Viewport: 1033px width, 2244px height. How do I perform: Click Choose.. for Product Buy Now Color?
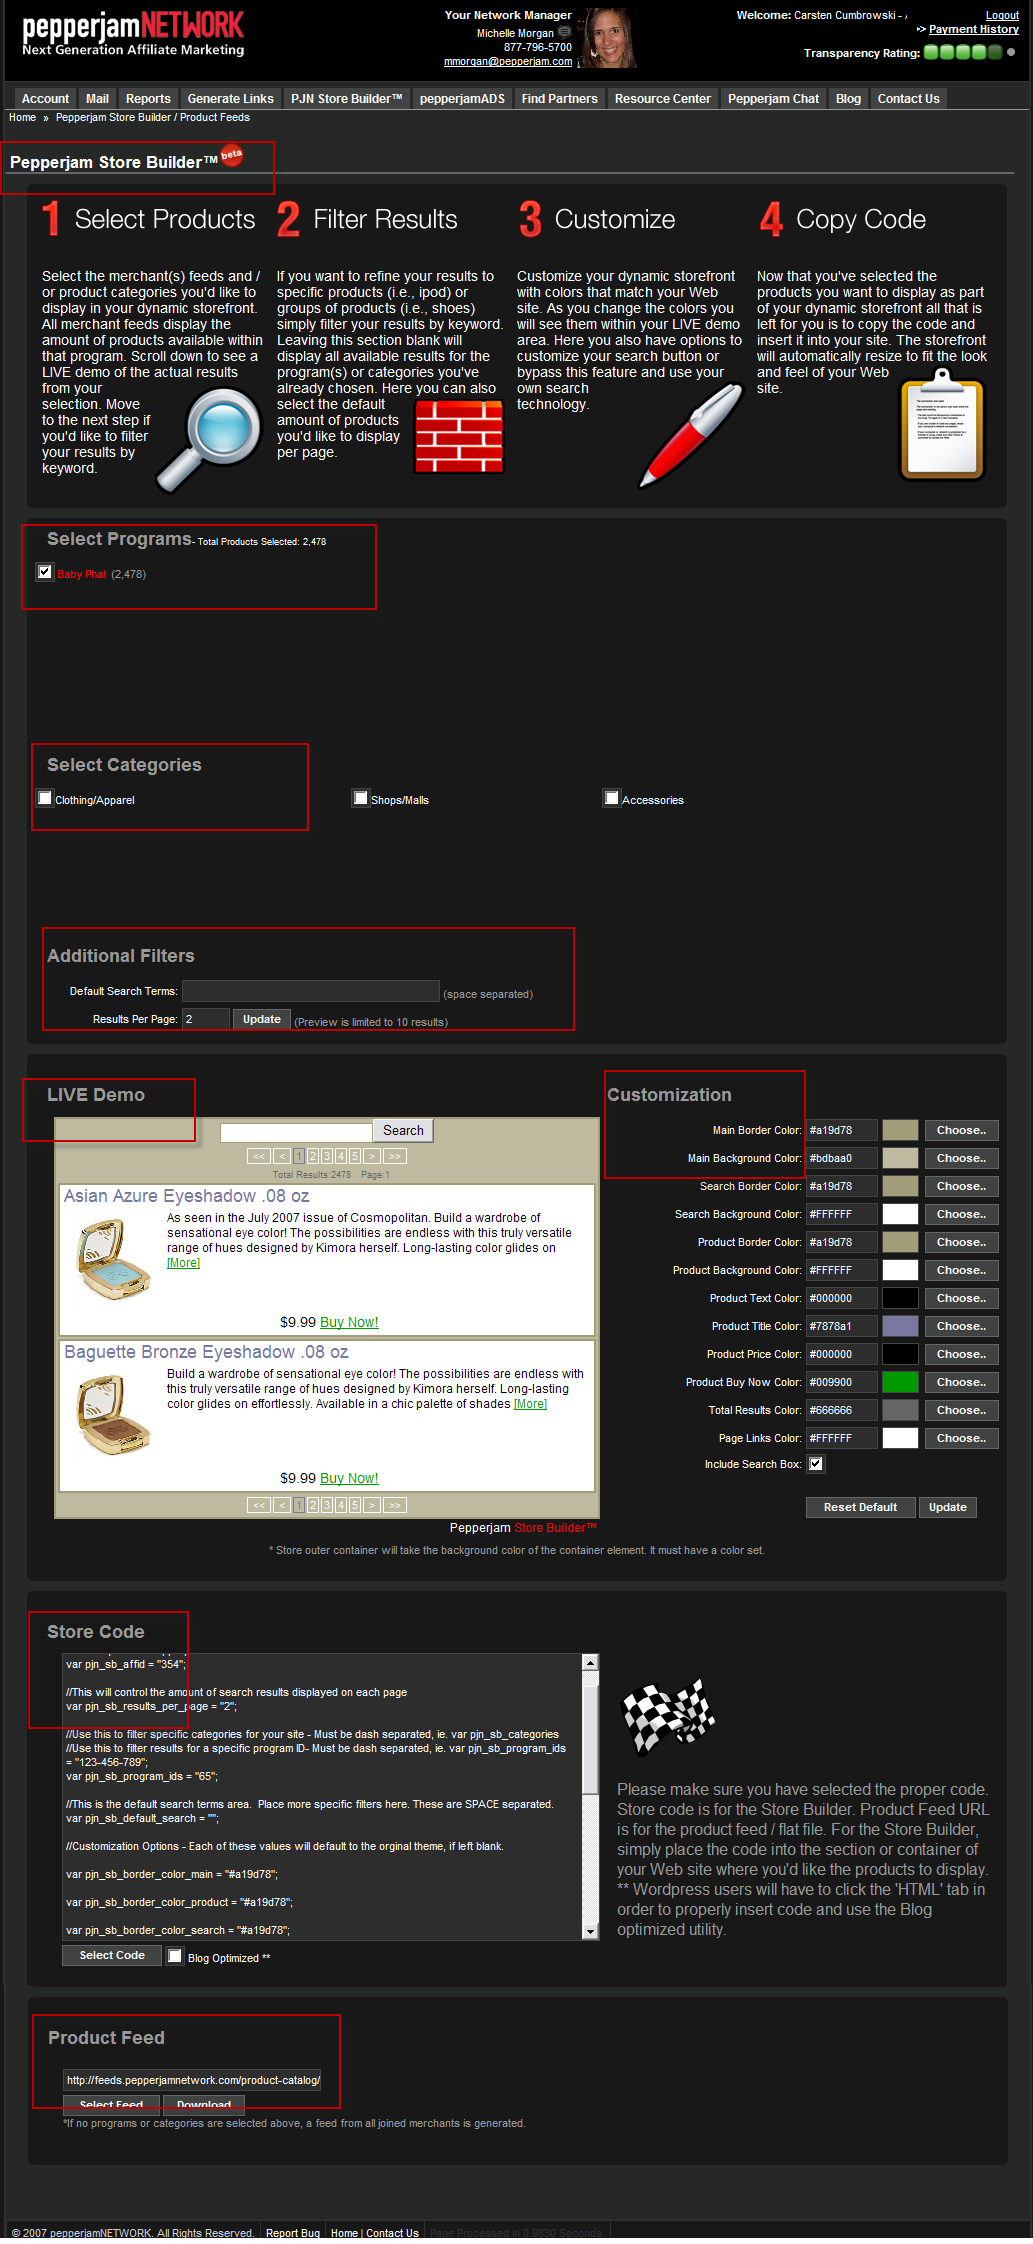961,1382
